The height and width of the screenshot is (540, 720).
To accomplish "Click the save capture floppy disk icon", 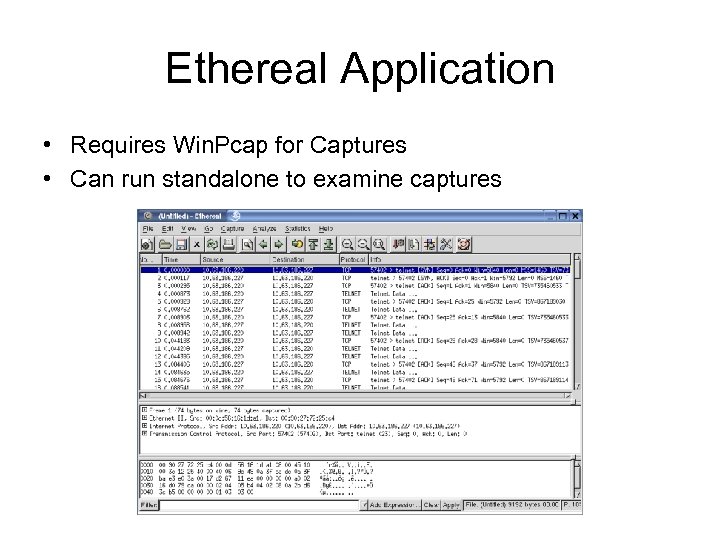I will point(181,244).
